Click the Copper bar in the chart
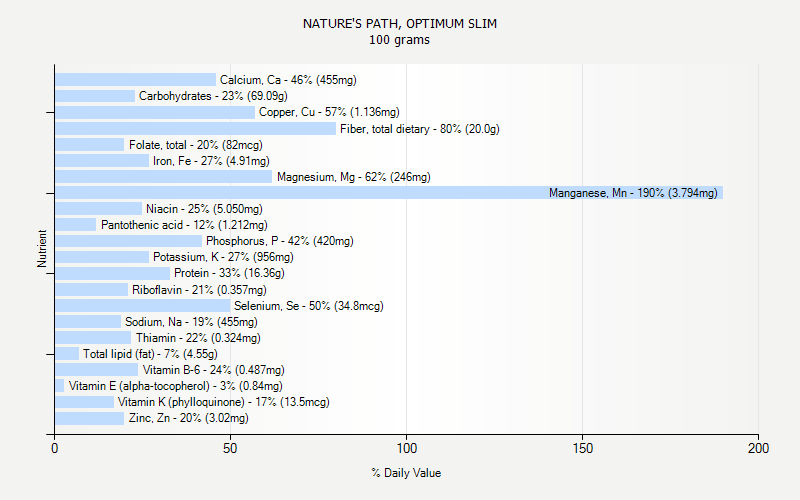 point(155,112)
